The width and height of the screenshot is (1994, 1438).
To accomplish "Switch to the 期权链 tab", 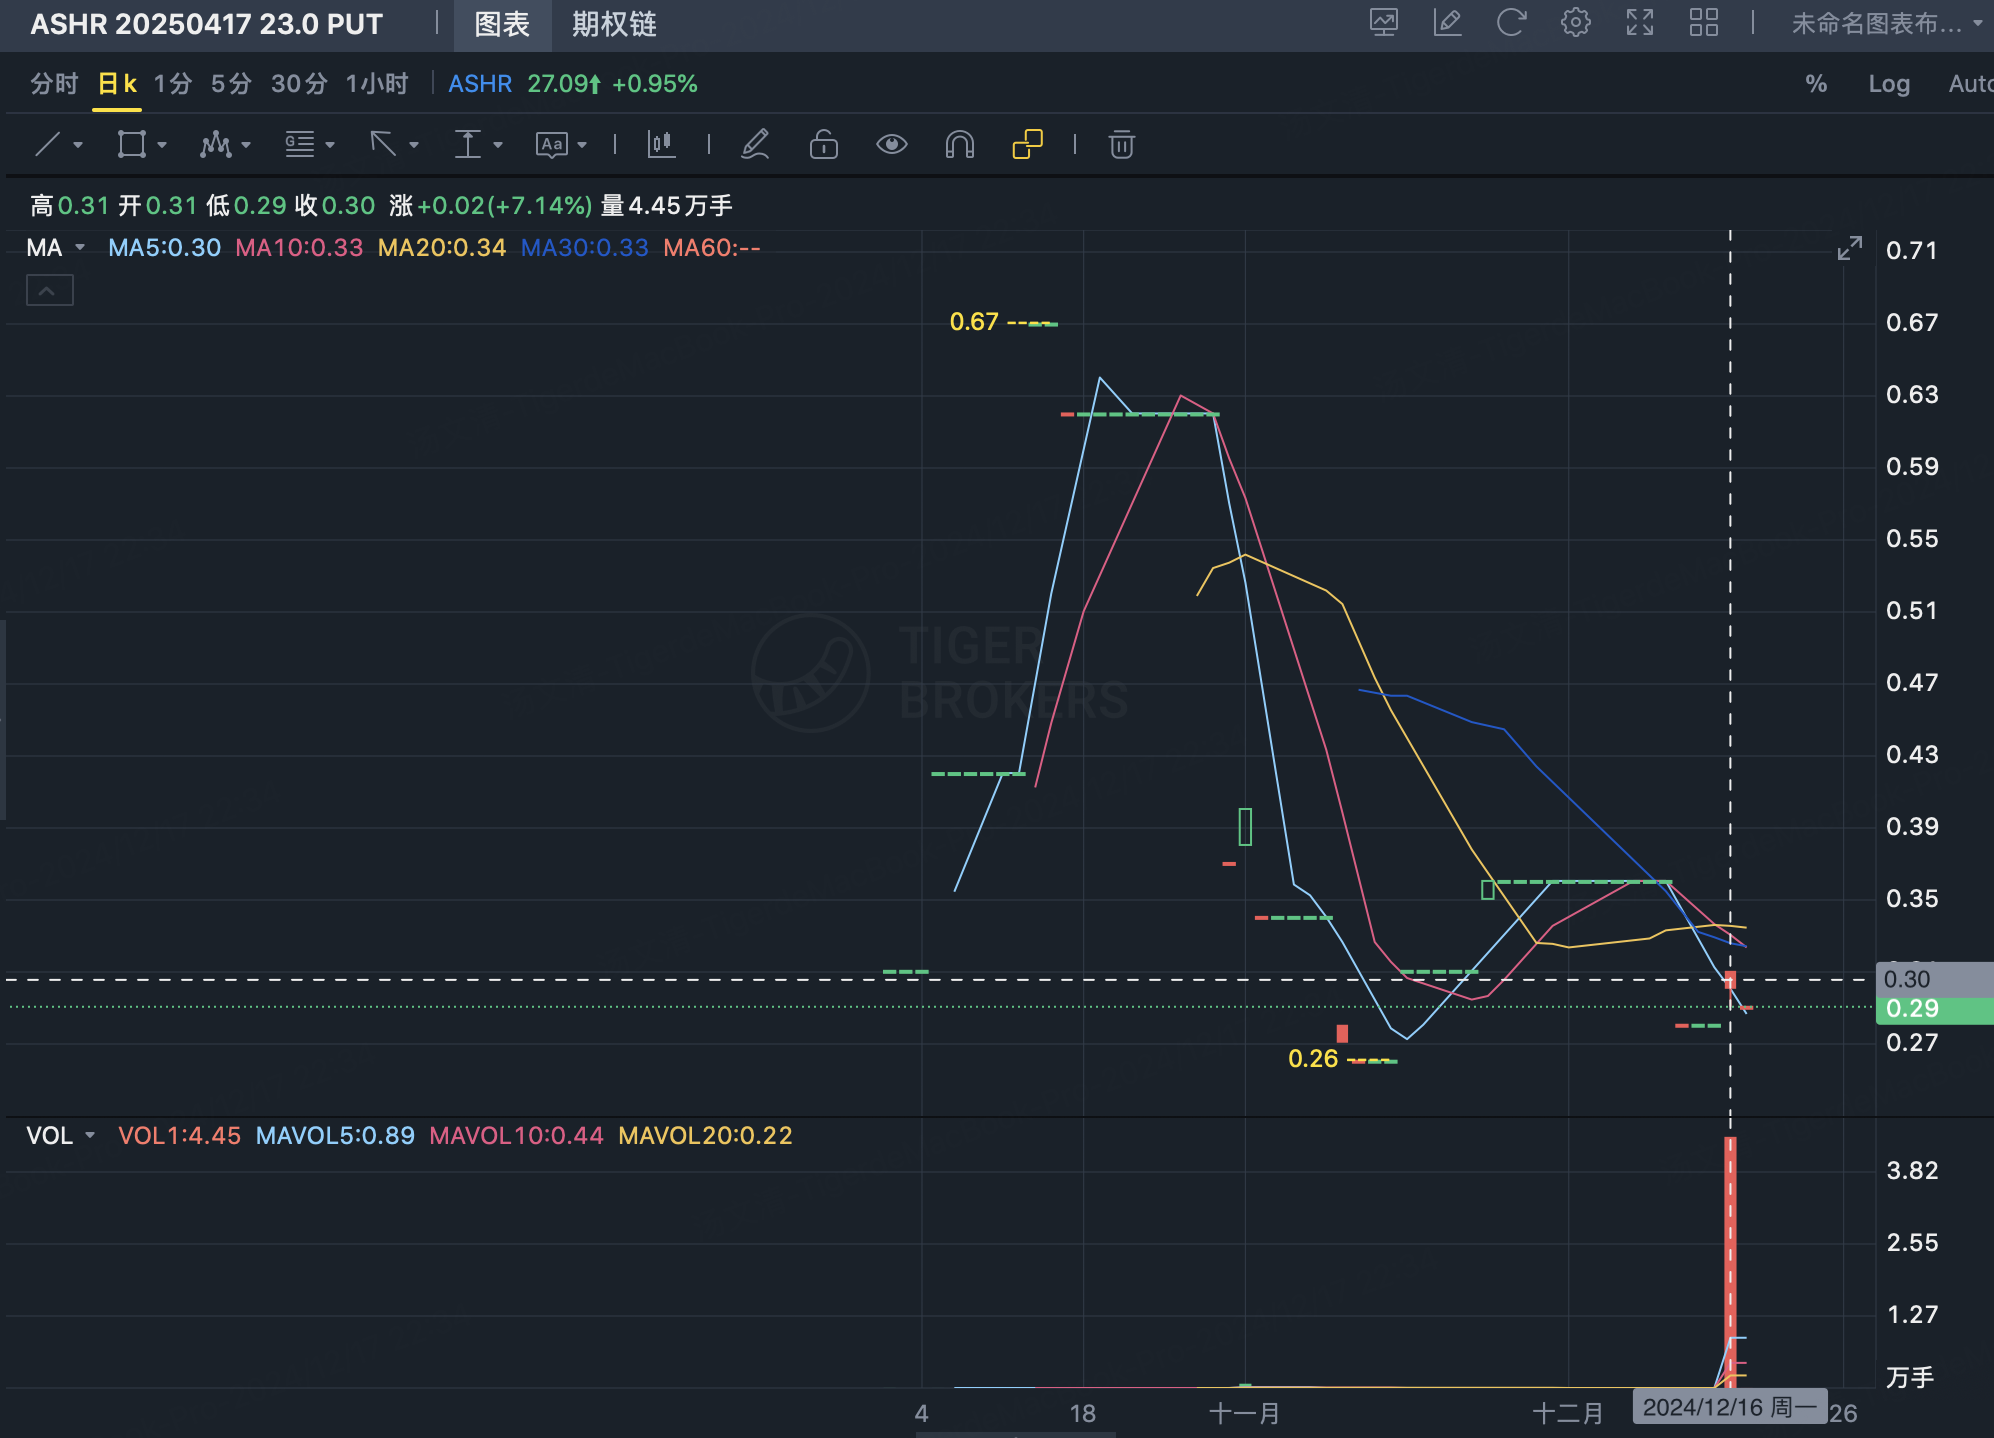I will click(x=613, y=24).
